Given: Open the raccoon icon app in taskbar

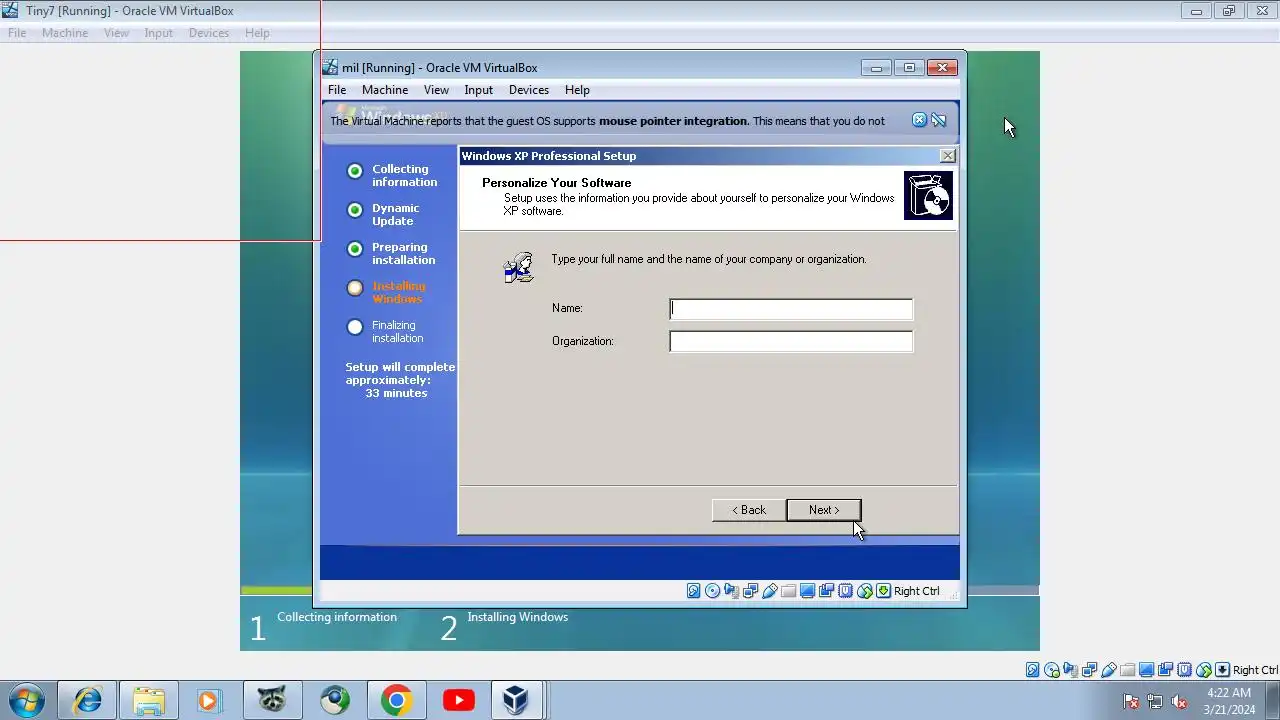Looking at the screenshot, I should pyautogui.click(x=272, y=700).
